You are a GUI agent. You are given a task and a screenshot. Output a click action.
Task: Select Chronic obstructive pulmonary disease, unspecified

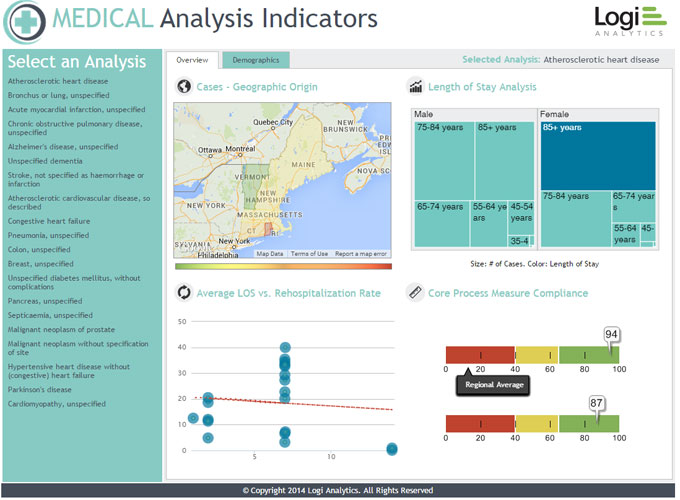[x=75, y=128]
